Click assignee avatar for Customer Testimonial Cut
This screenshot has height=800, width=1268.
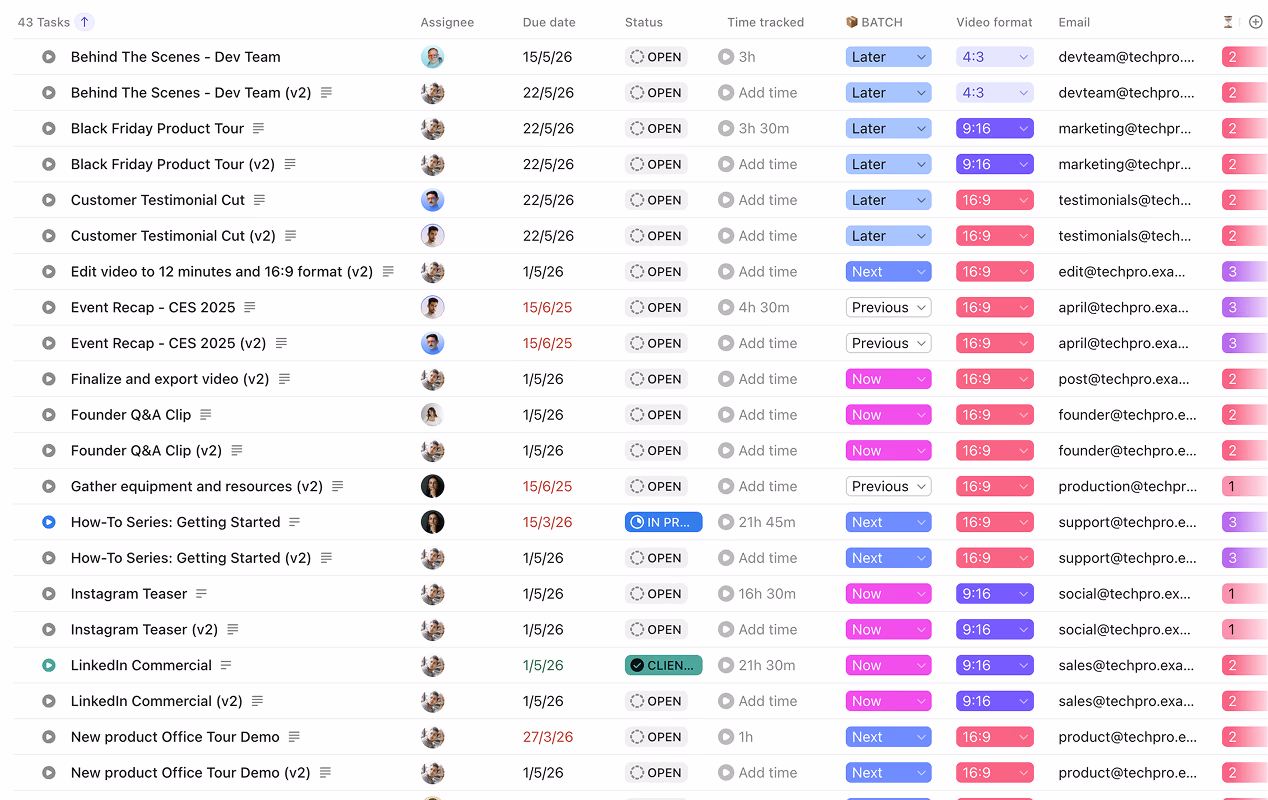tap(432, 200)
